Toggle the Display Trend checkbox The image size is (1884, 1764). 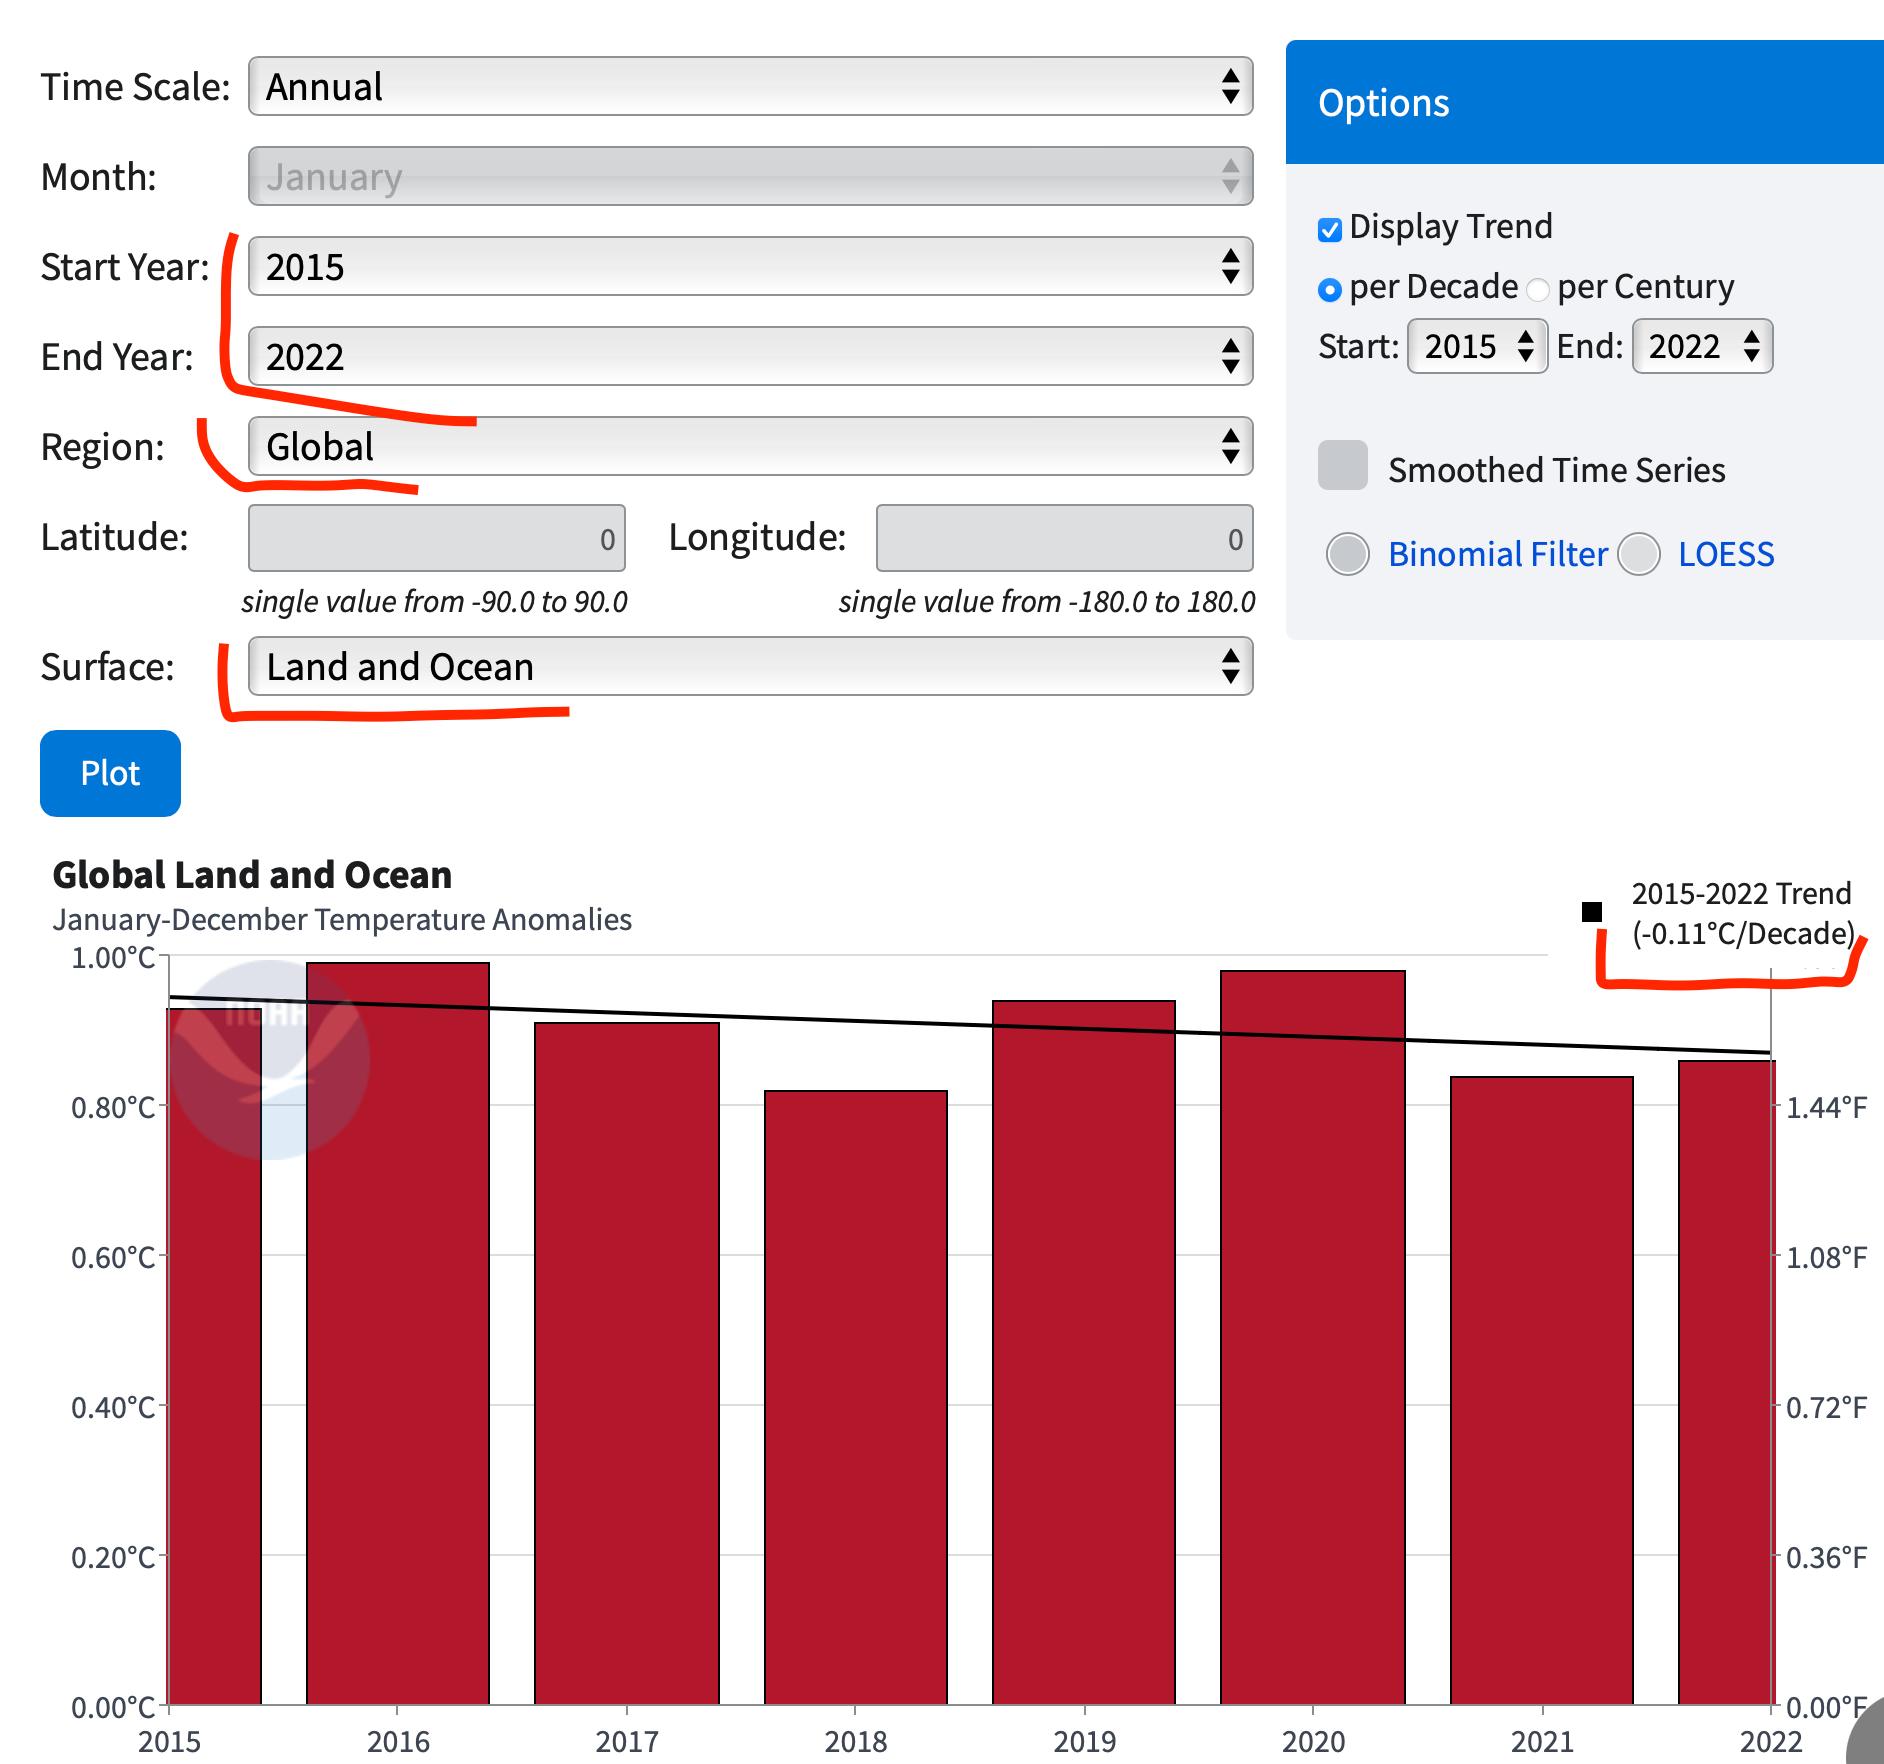tap(1329, 229)
